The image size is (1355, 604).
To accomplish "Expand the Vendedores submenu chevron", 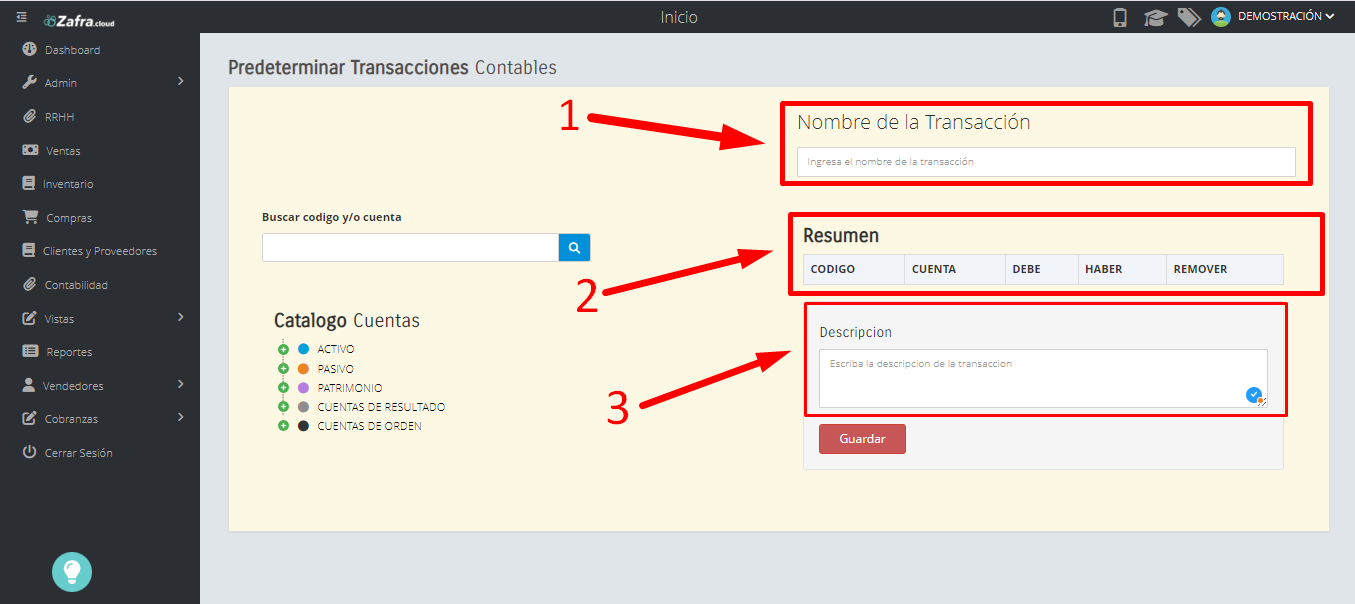I will coord(181,384).
